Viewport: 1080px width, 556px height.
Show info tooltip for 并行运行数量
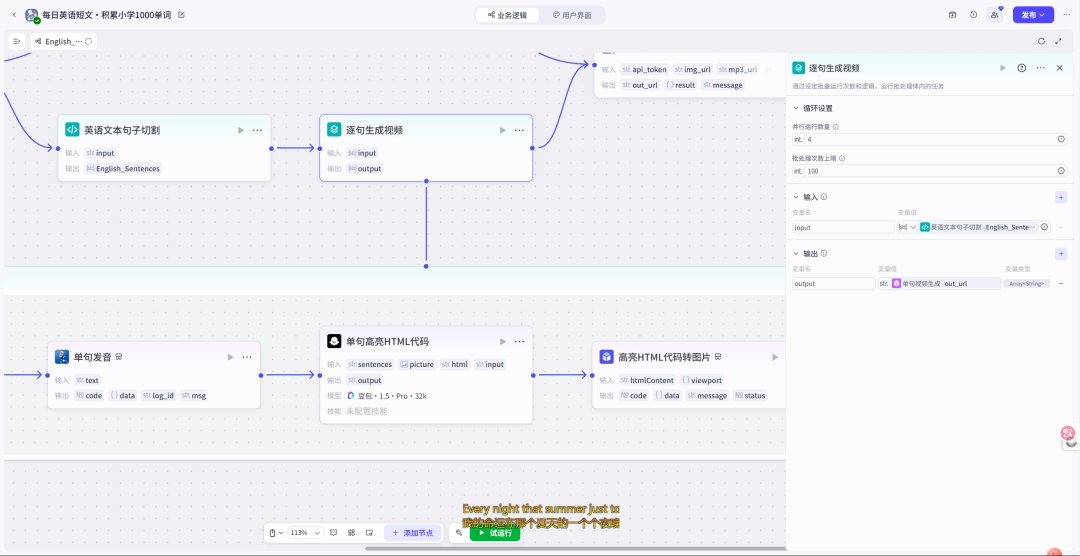click(x=835, y=127)
